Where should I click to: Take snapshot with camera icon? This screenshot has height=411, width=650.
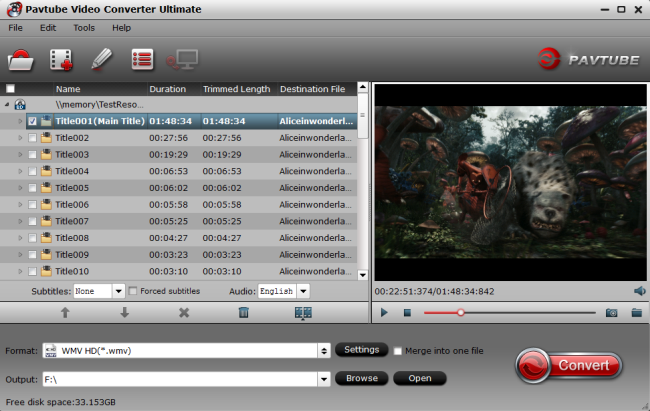click(x=611, y=313)
